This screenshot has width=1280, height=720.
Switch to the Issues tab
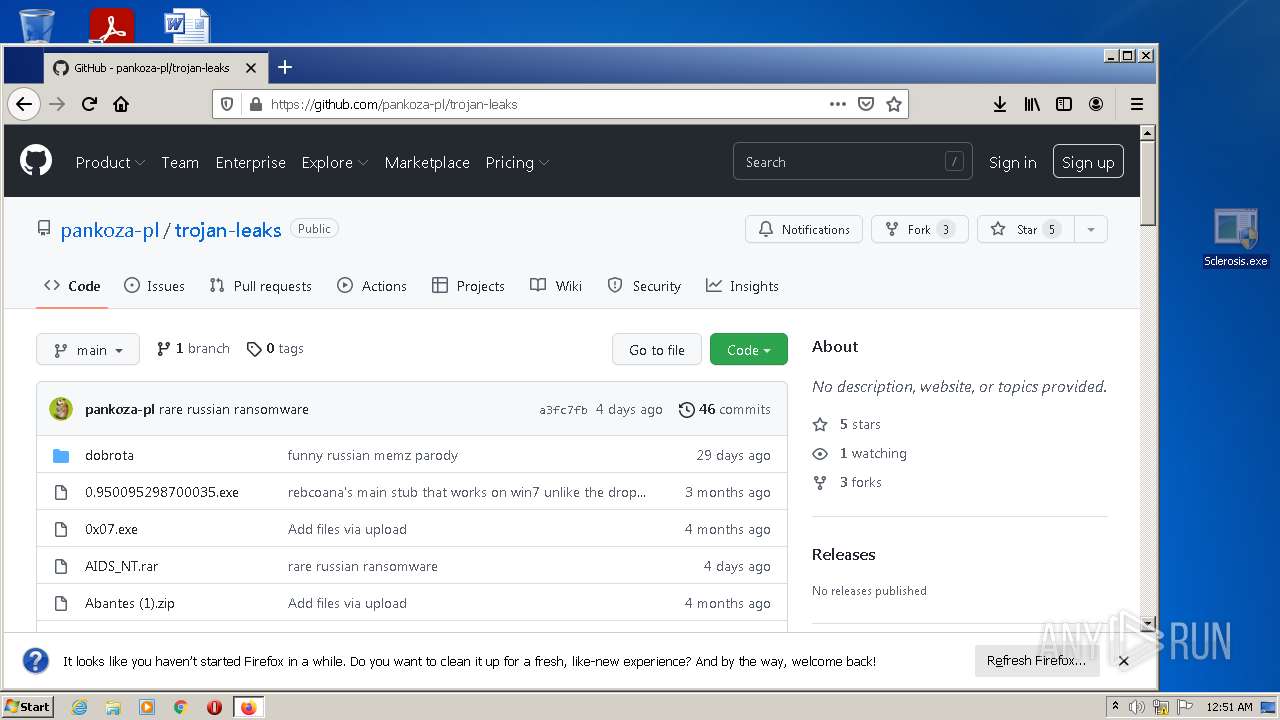click(154, 286)
